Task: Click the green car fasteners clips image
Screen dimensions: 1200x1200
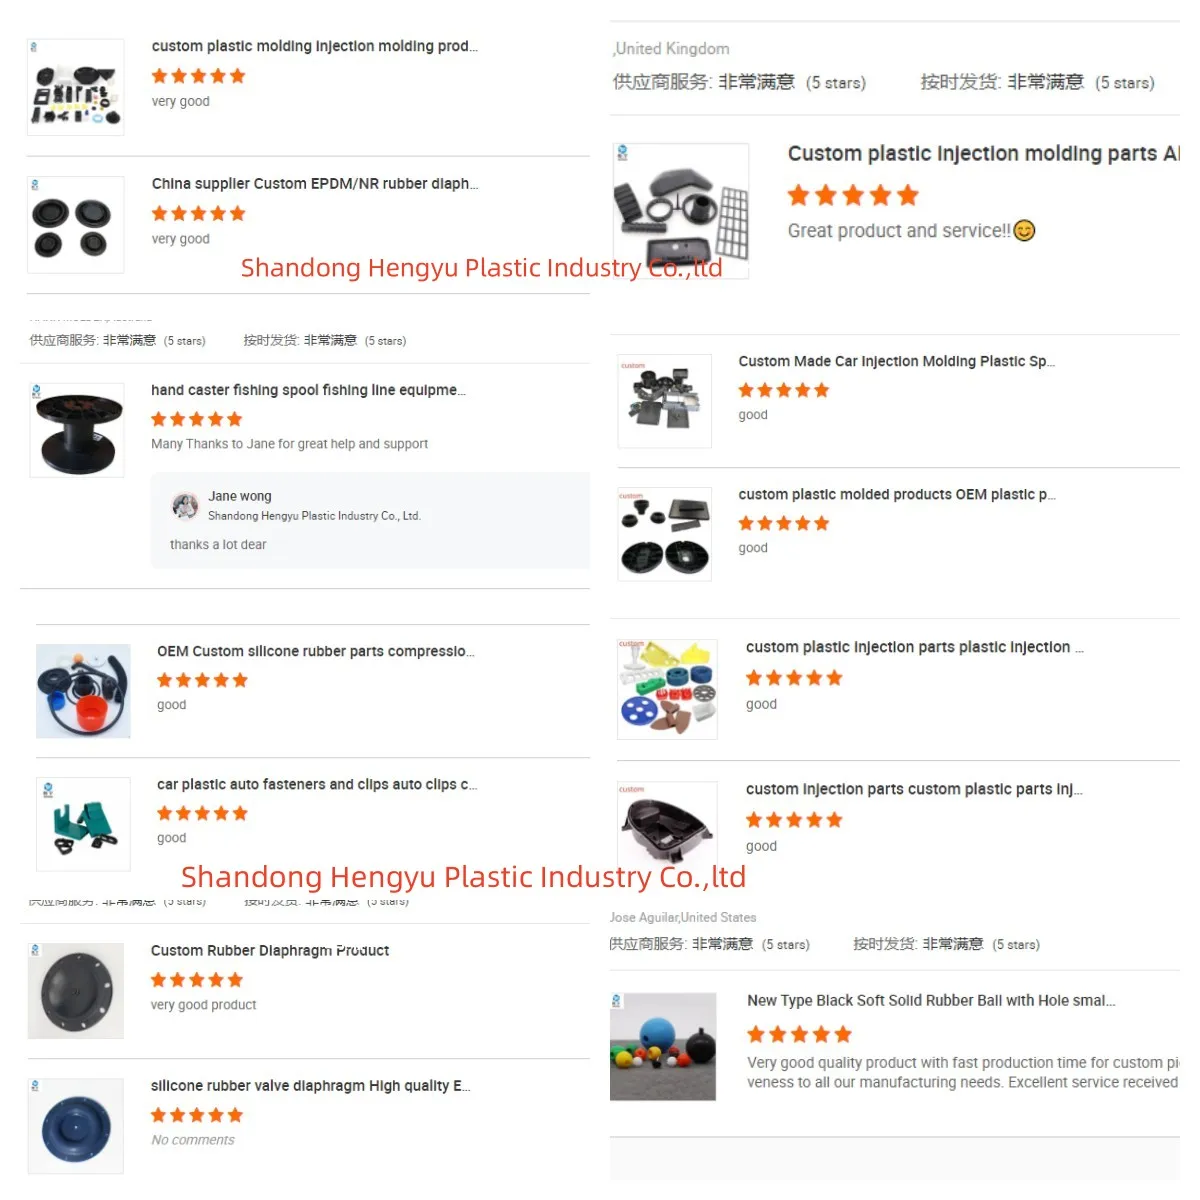Action: (x=83, y=824)
